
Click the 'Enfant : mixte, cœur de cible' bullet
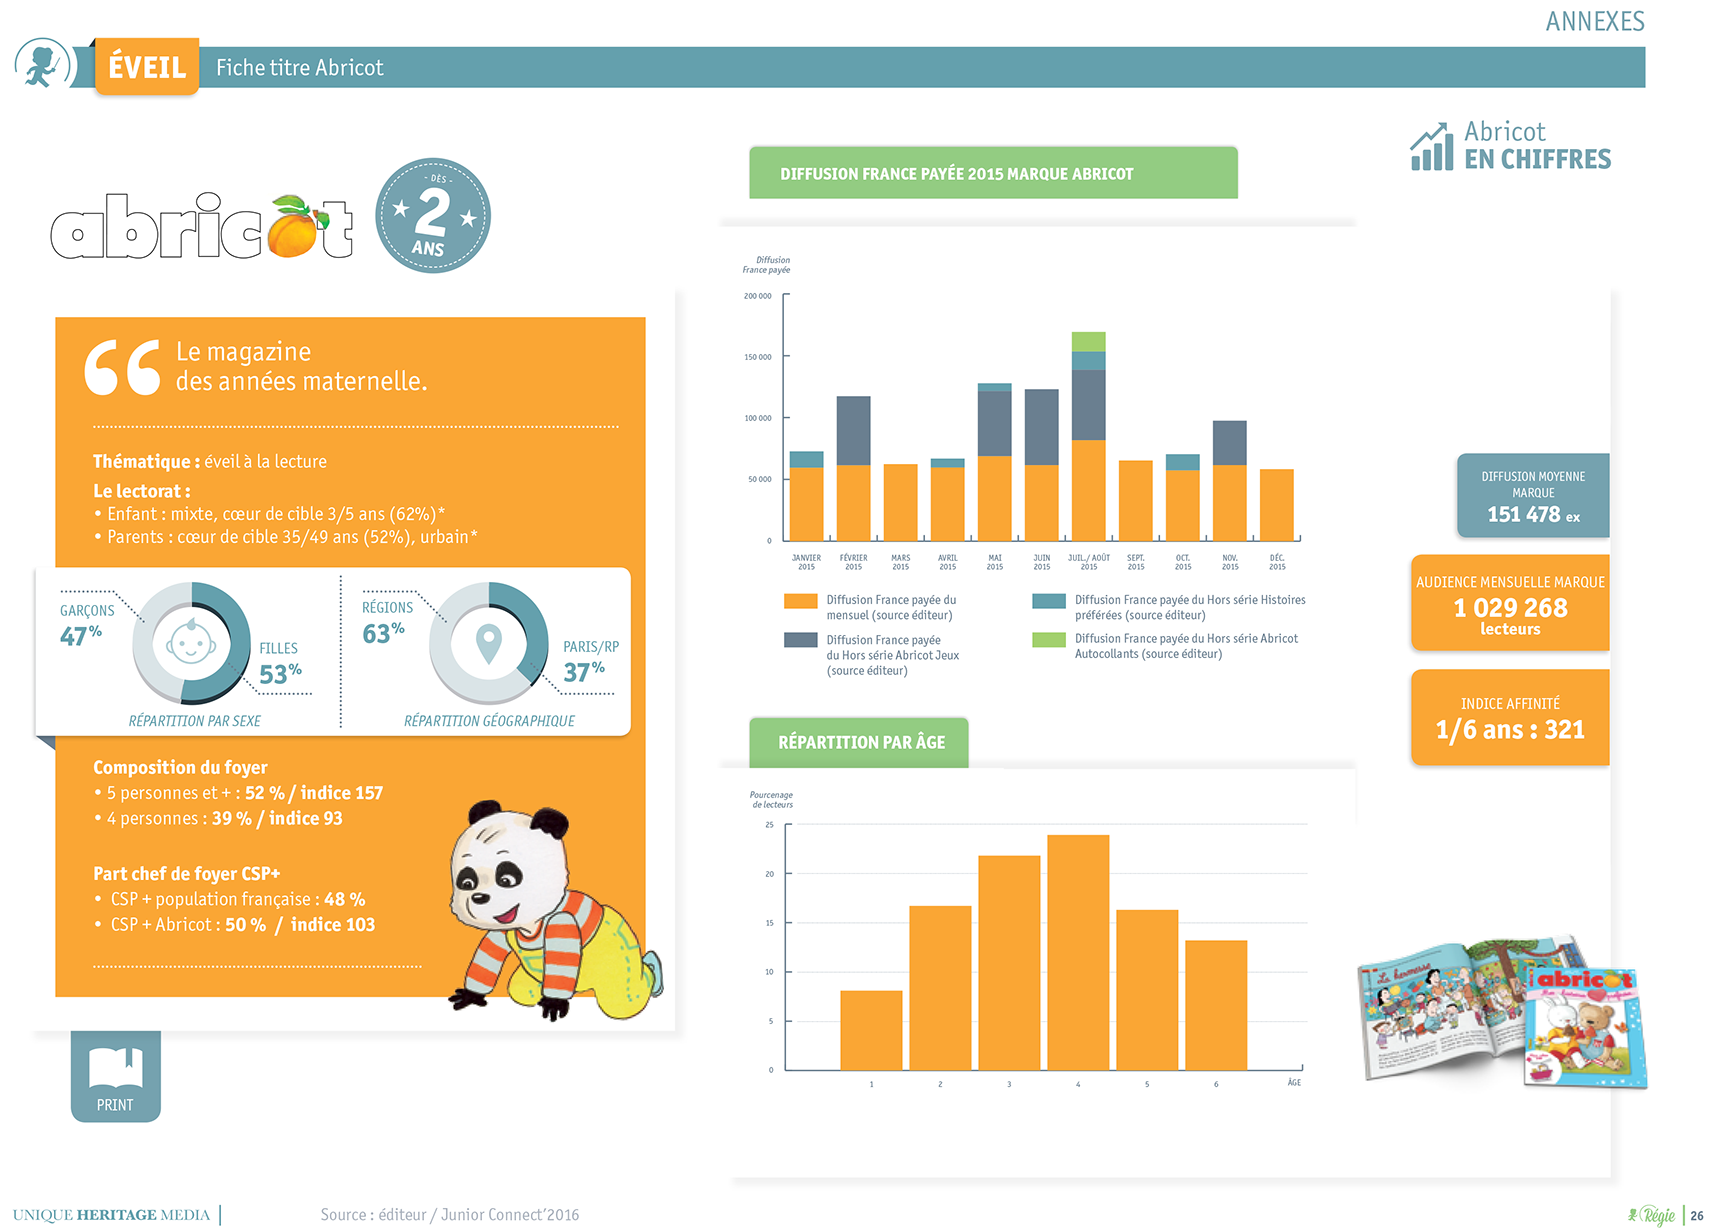pyautogui.click(x=270, y=514)
